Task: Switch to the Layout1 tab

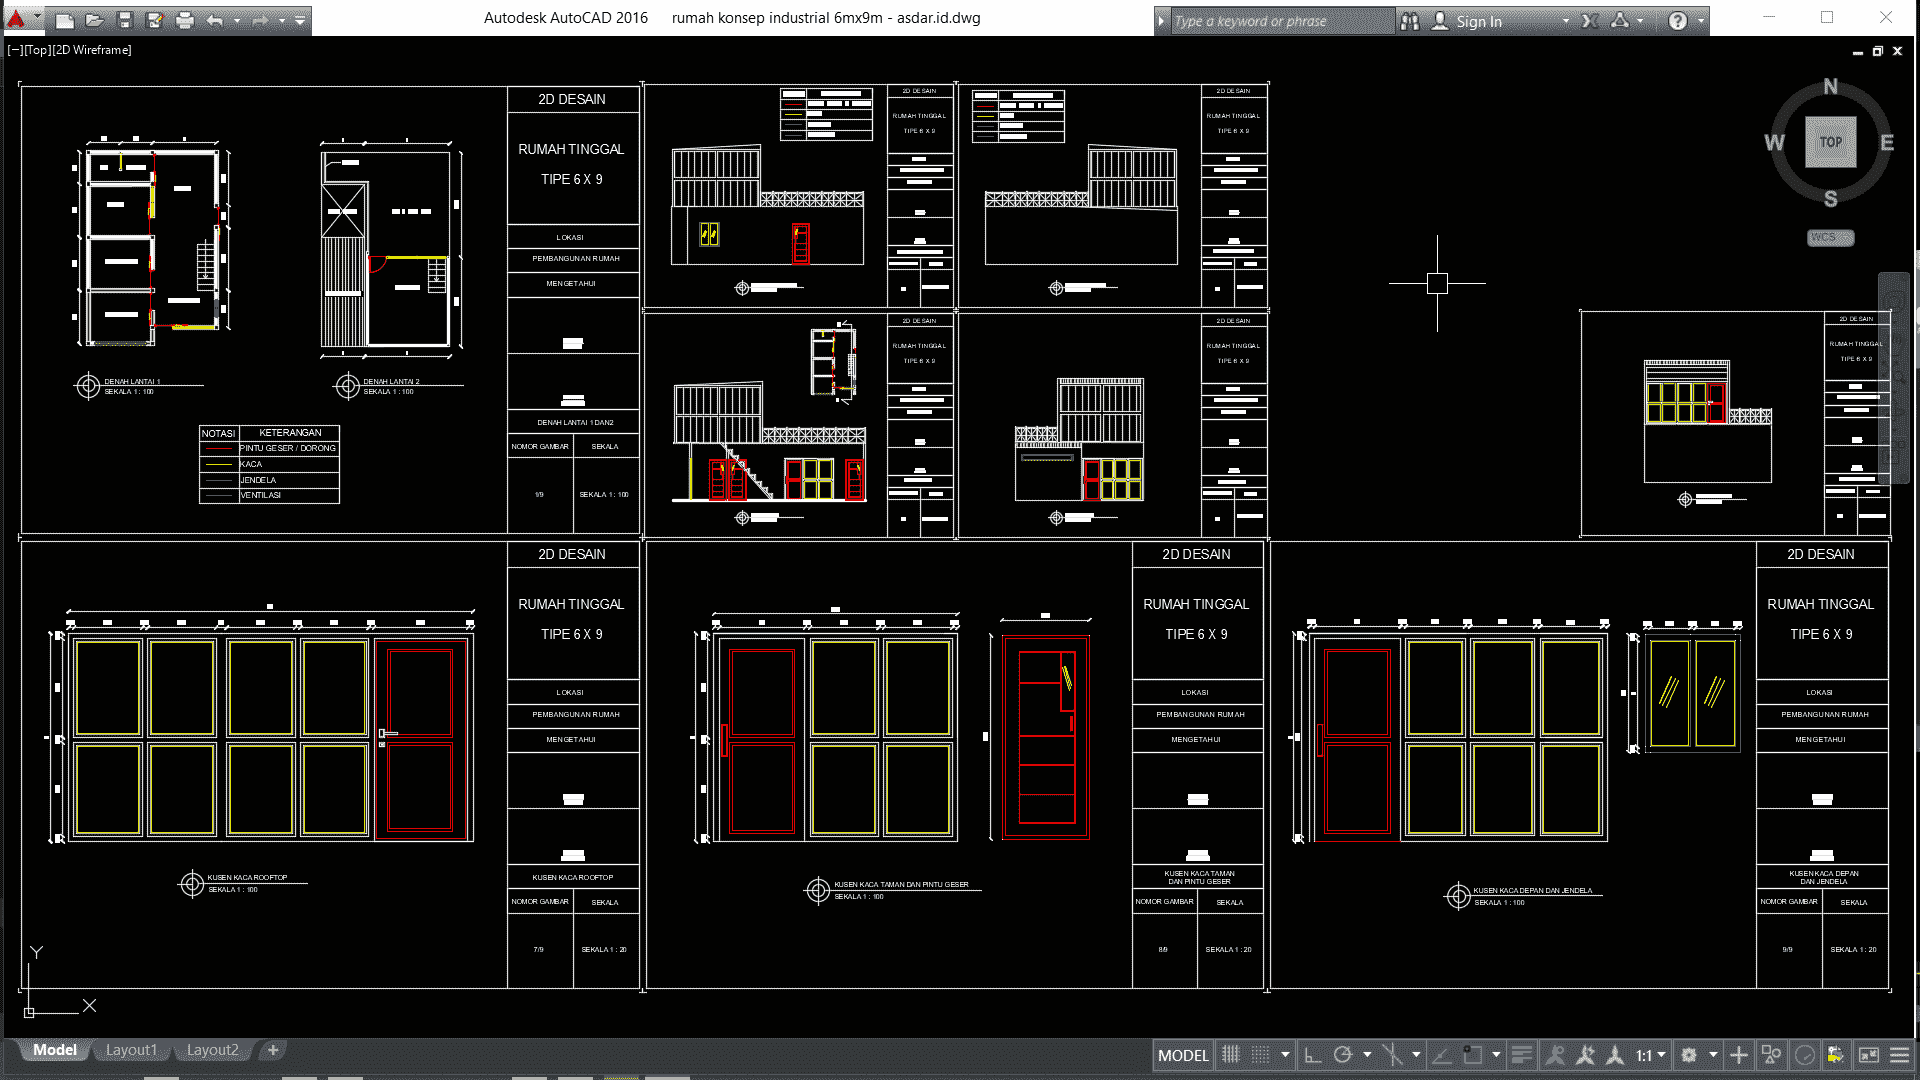Action: [131, 1050]
